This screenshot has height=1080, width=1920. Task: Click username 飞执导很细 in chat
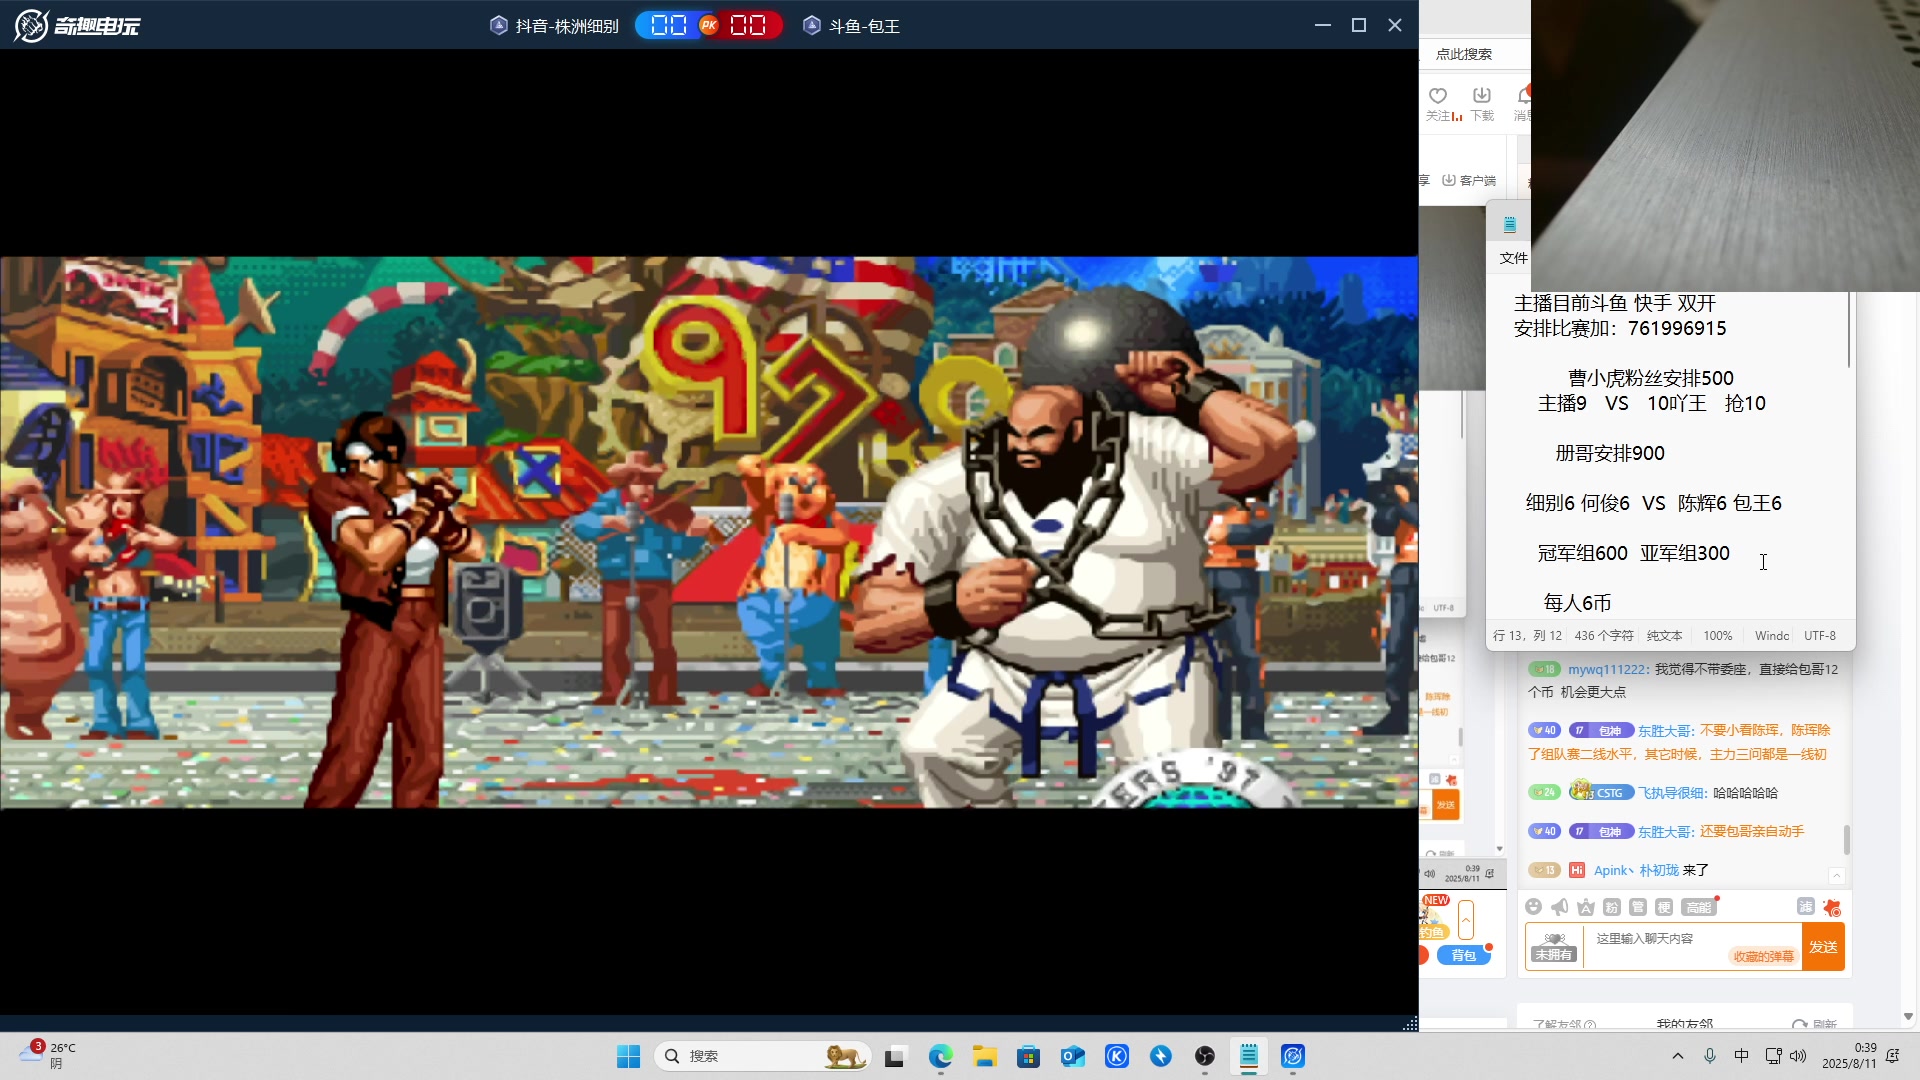(1671, 793)
